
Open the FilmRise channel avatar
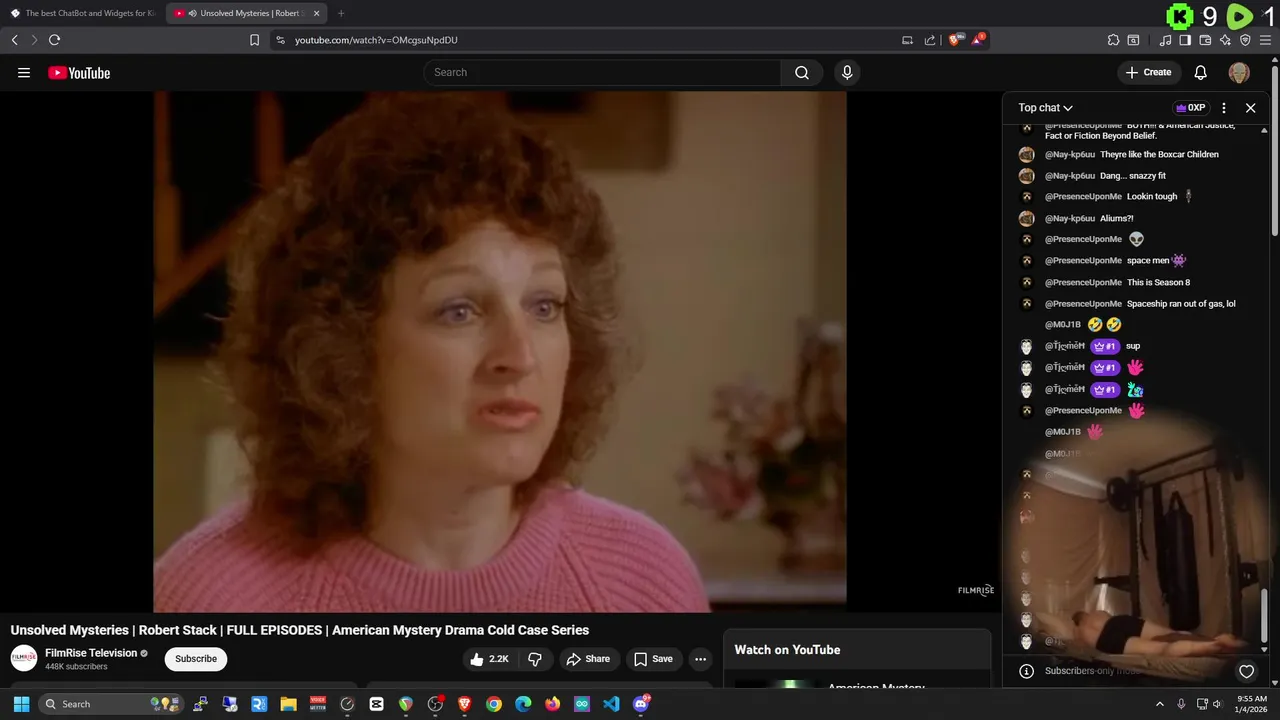click(24, 658)
